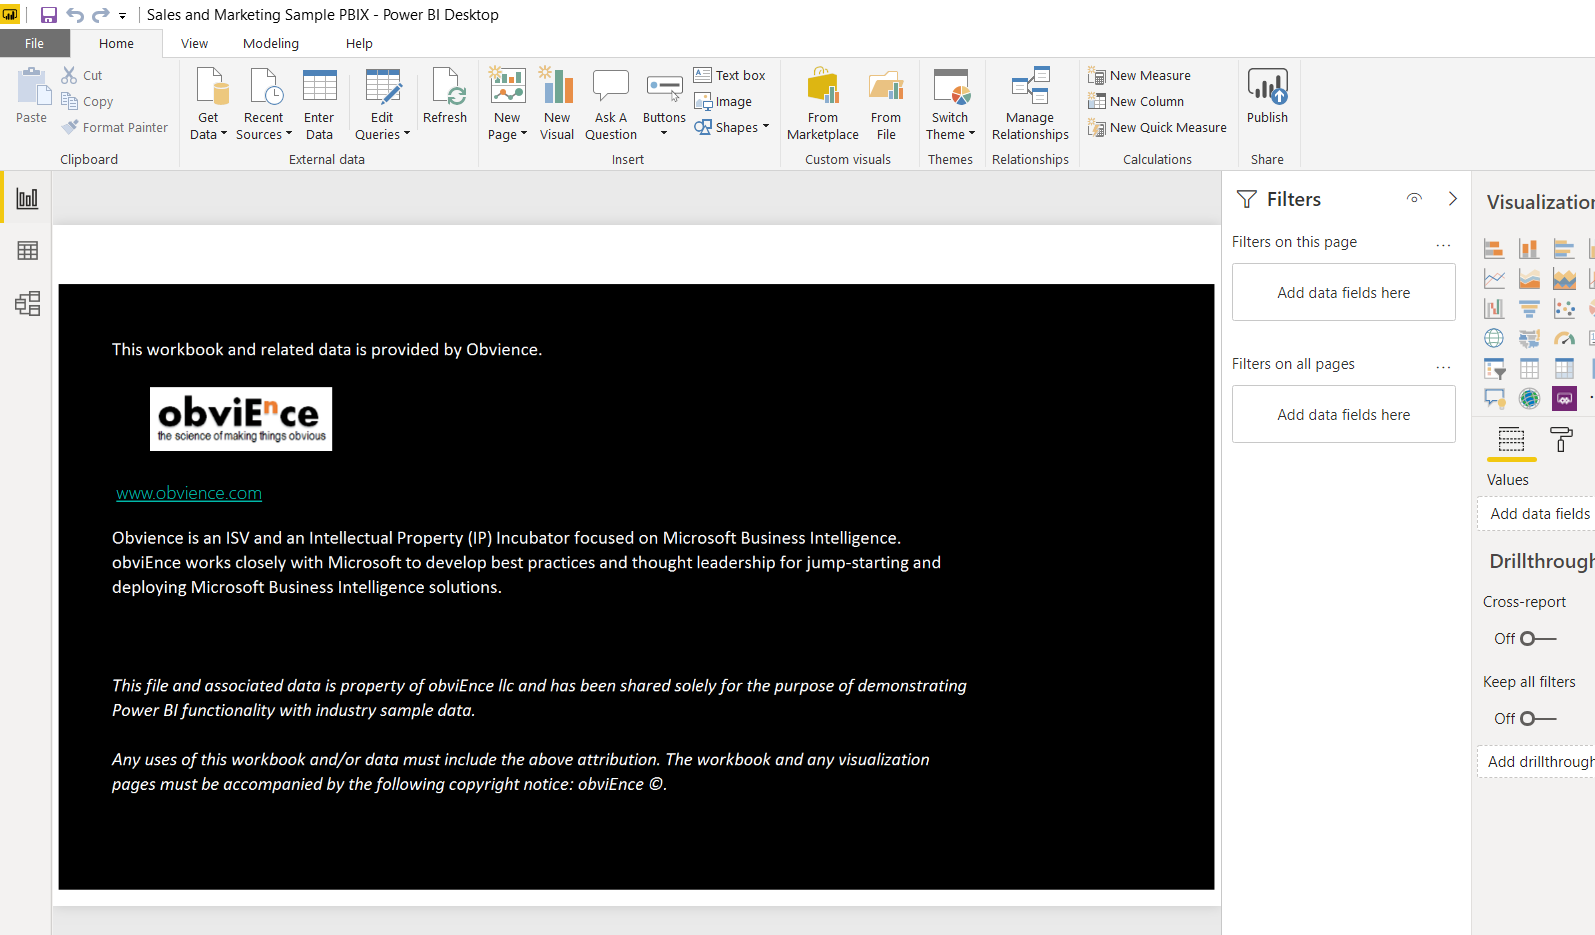The width and height of the screenshot is (1595, 935).
Task: Save the file from quick access toolbar
Action: tap(48, 15)
